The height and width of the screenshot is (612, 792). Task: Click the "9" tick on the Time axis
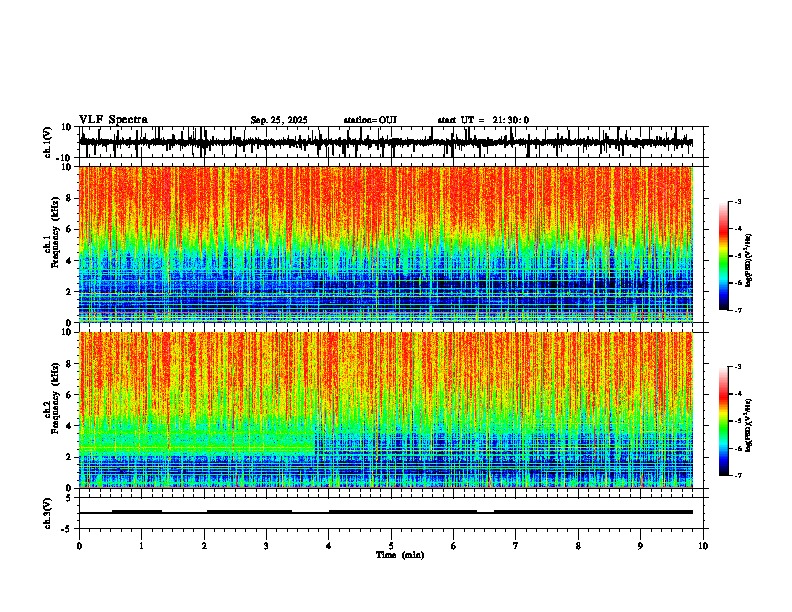pyautogui.click(x=640, y=546)
